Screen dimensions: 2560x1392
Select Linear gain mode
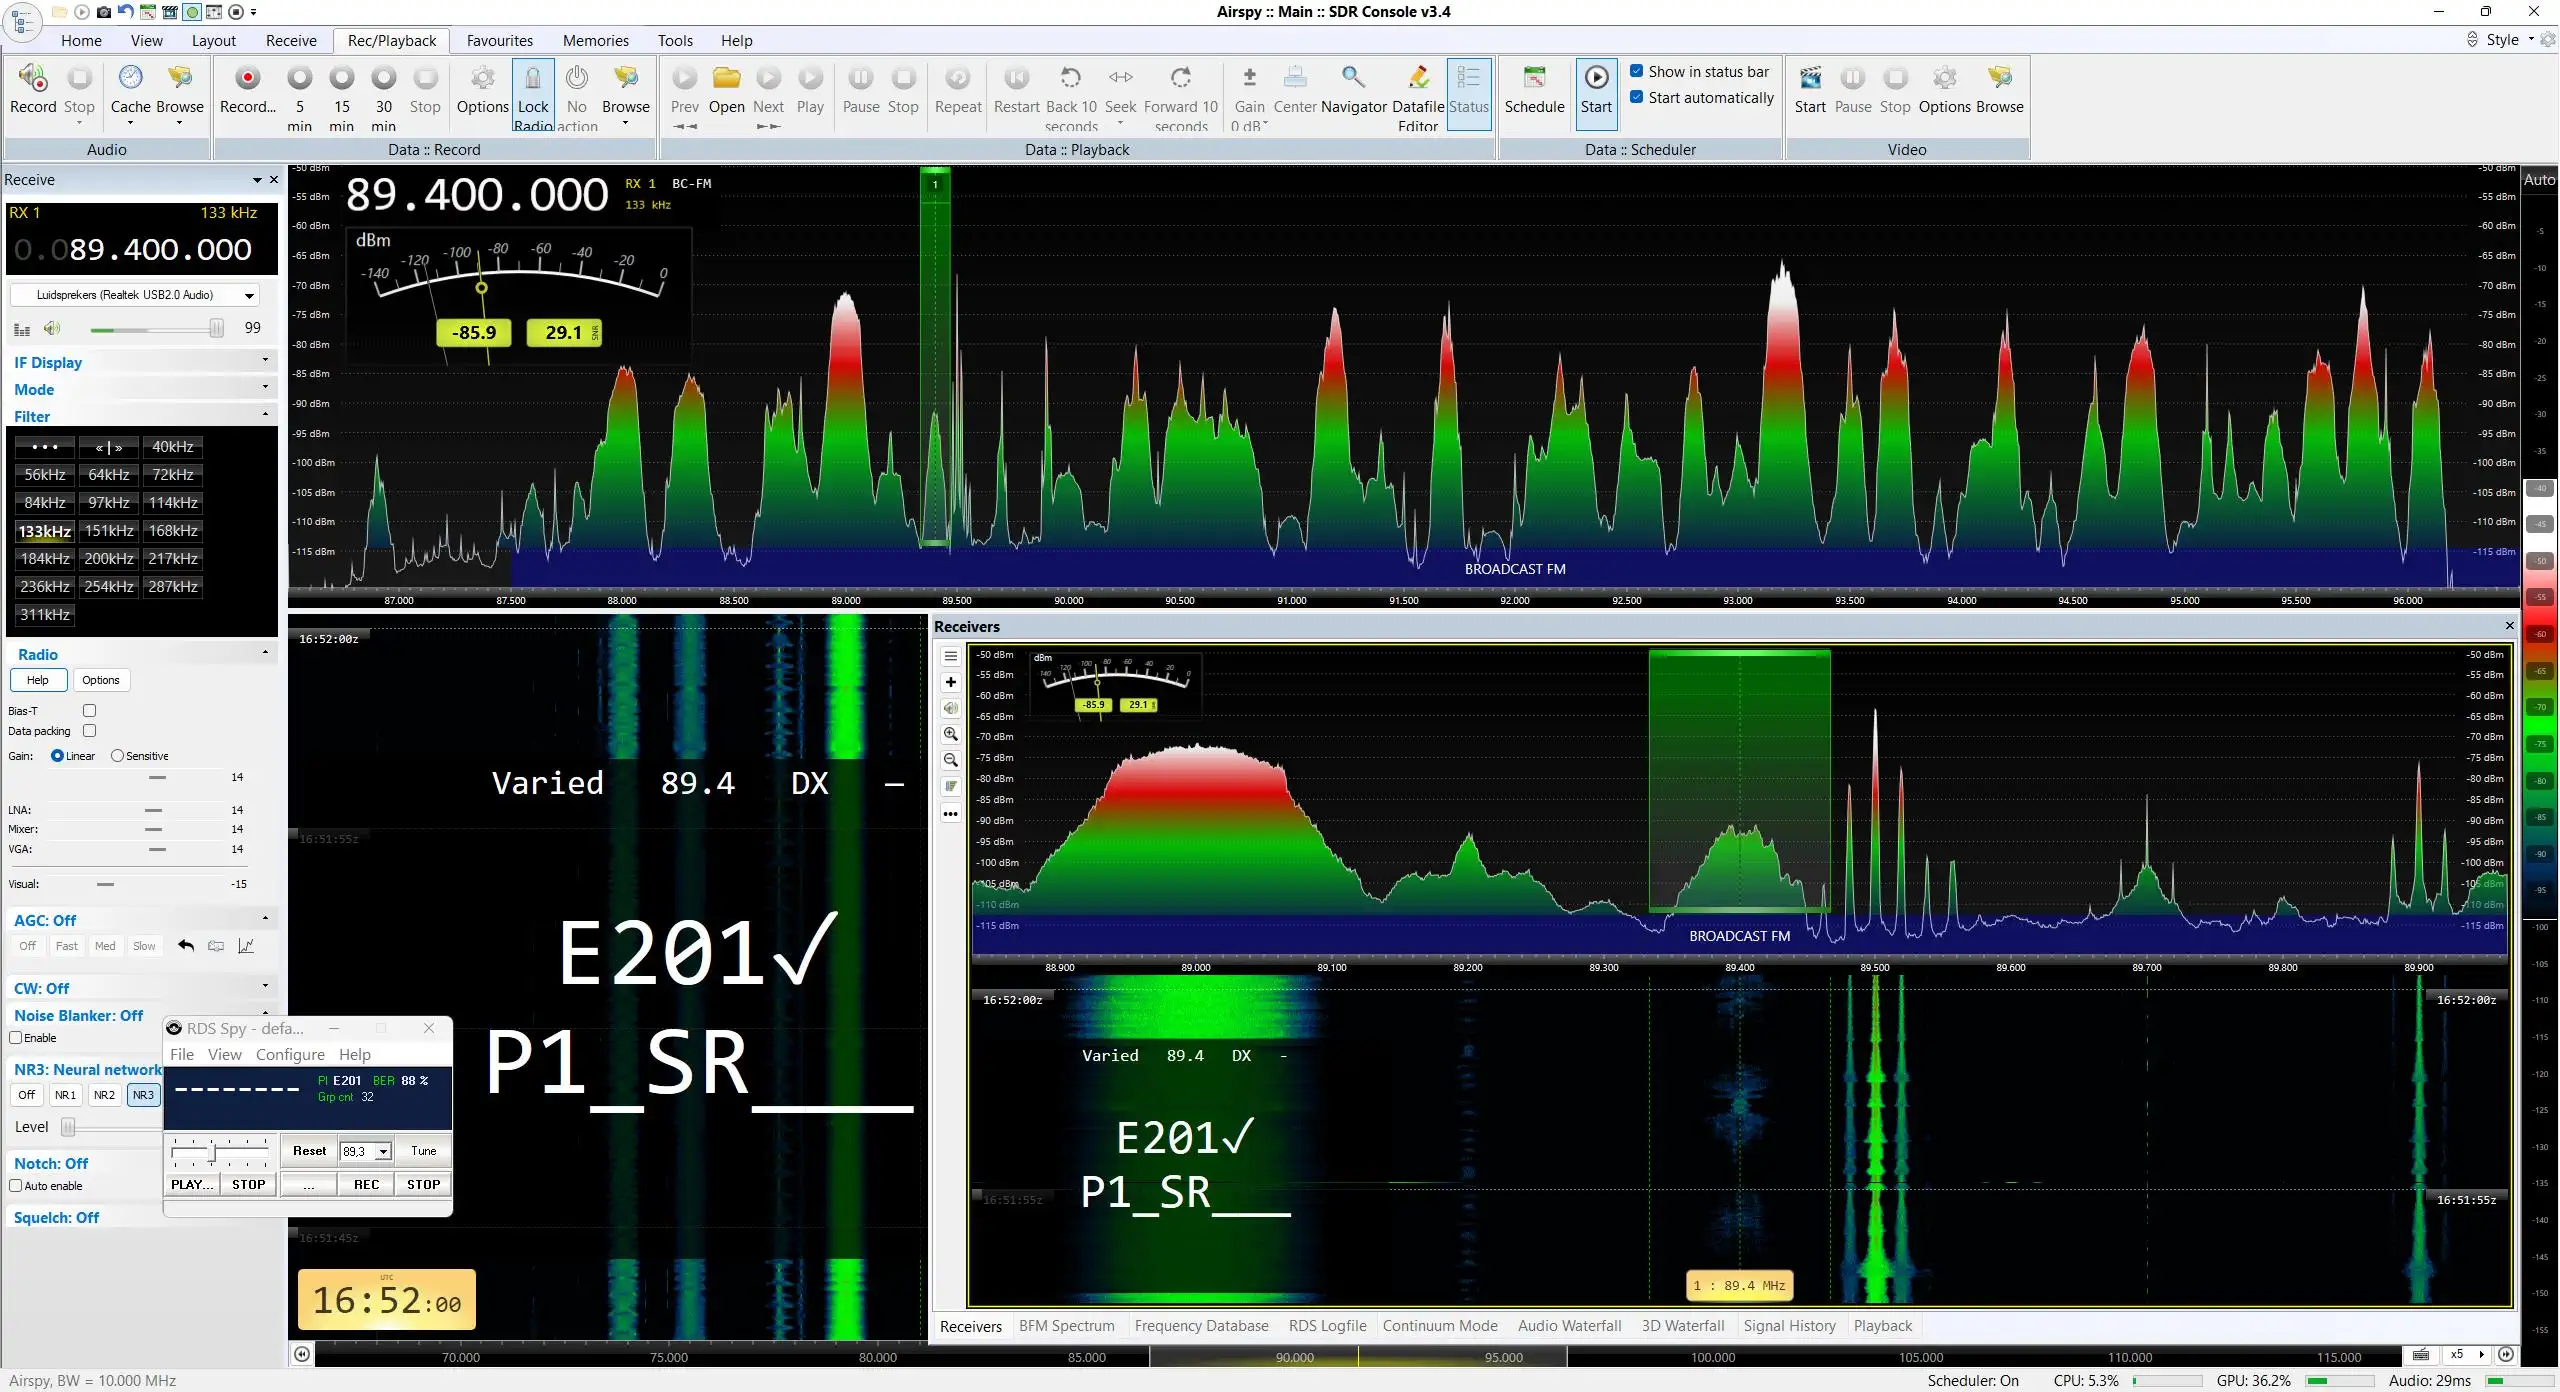(x=57, y=756)
